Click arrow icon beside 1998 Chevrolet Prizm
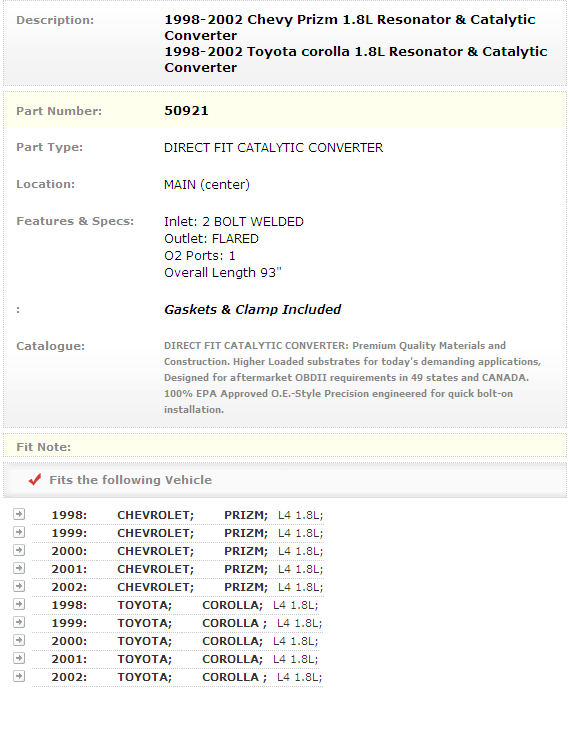The width and height of the screenshot is (570, 749). coord(19,514)
